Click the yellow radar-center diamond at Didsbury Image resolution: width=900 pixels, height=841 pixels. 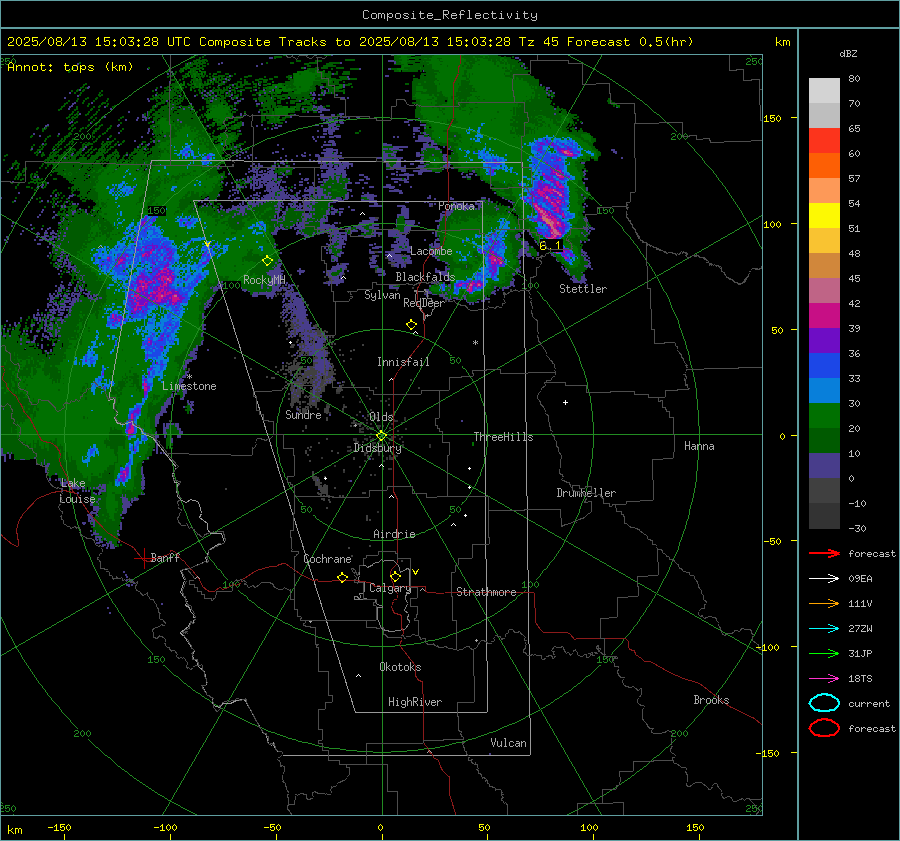coord(381,436)
